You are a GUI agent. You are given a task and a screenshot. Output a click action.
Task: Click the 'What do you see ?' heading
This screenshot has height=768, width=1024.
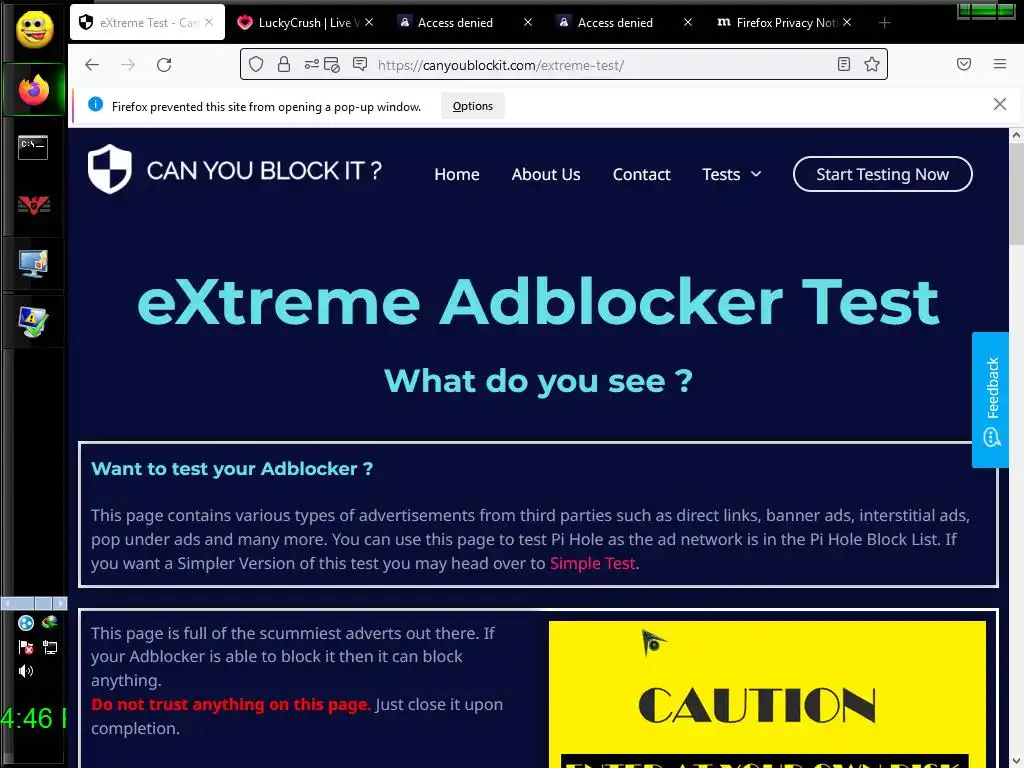click(538, 381)
